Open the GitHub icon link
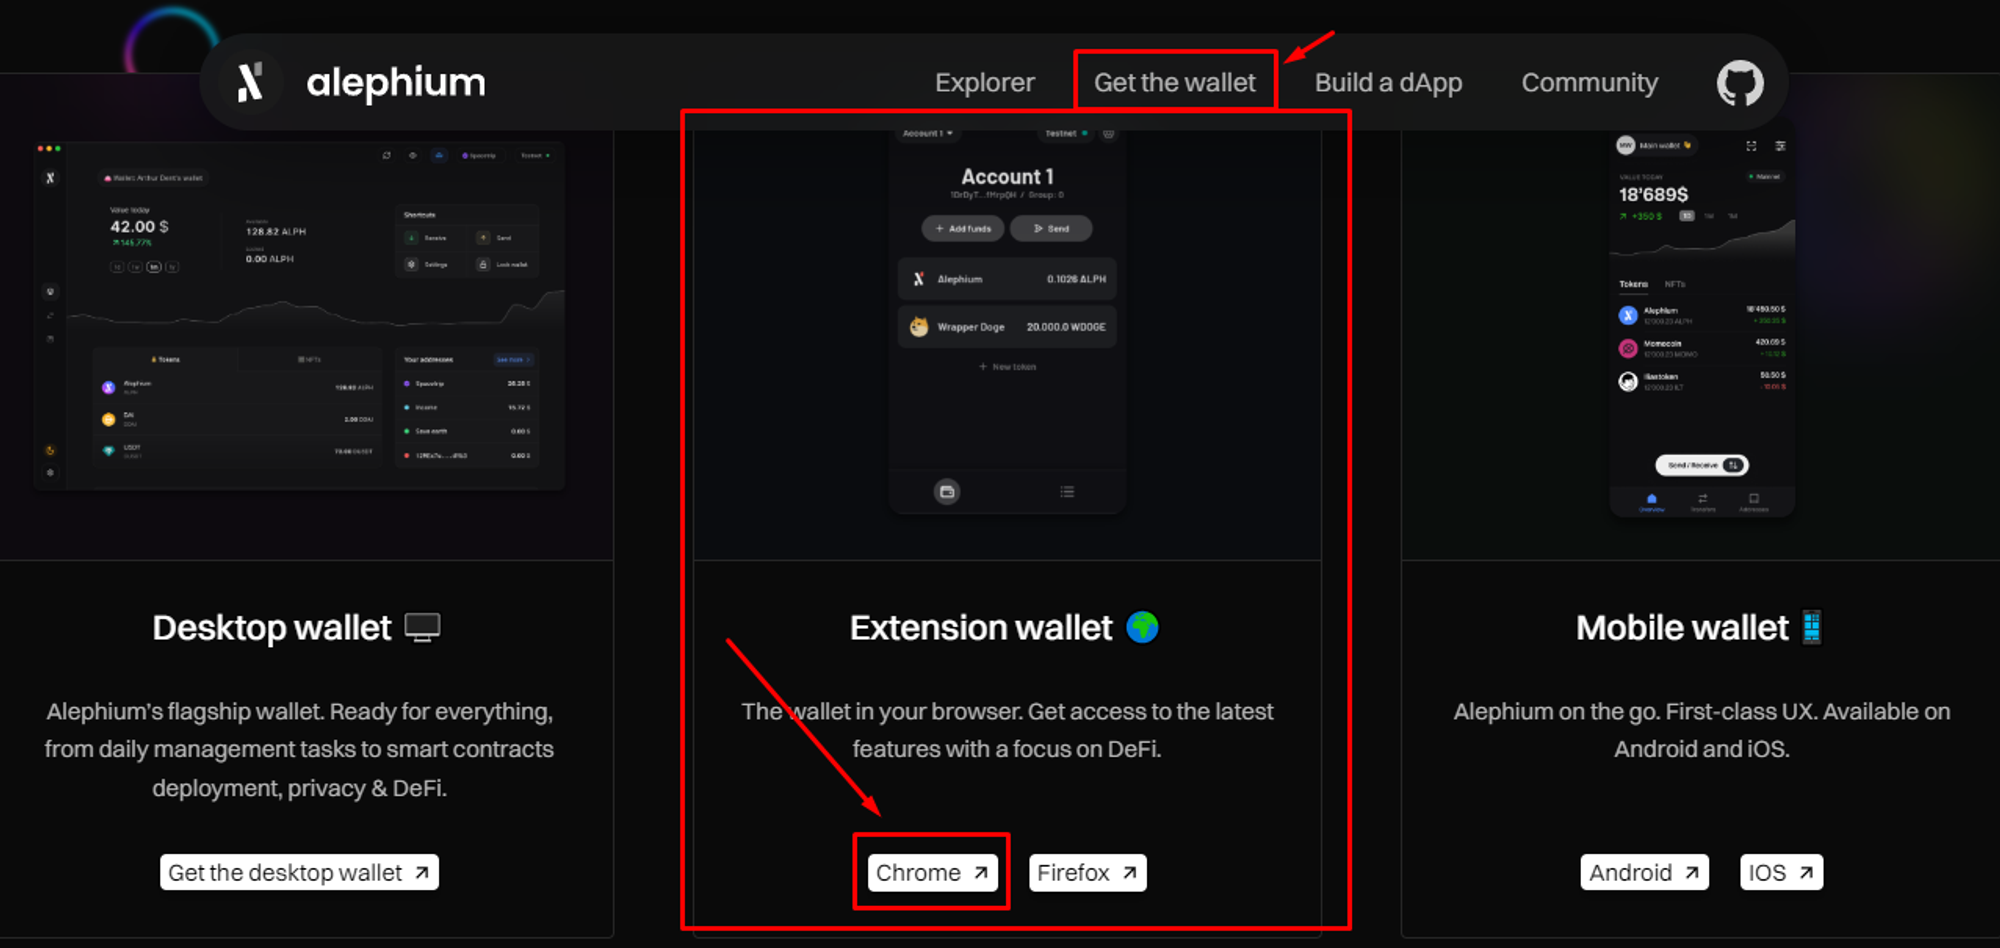2000x948 pixels. pyautogui.click(x=1740, y=83)
